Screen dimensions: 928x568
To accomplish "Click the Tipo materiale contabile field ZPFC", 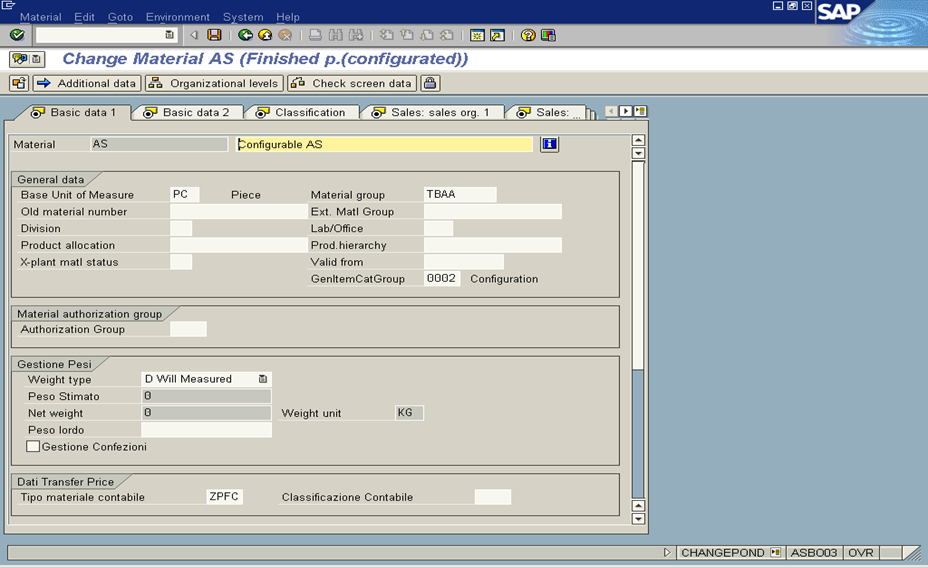I will coord(224,497).
